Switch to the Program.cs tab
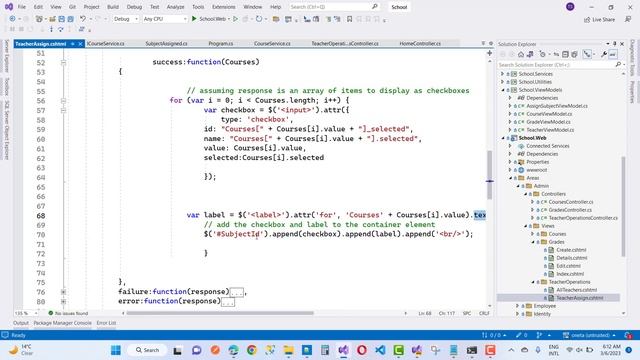 coord(220,43)
